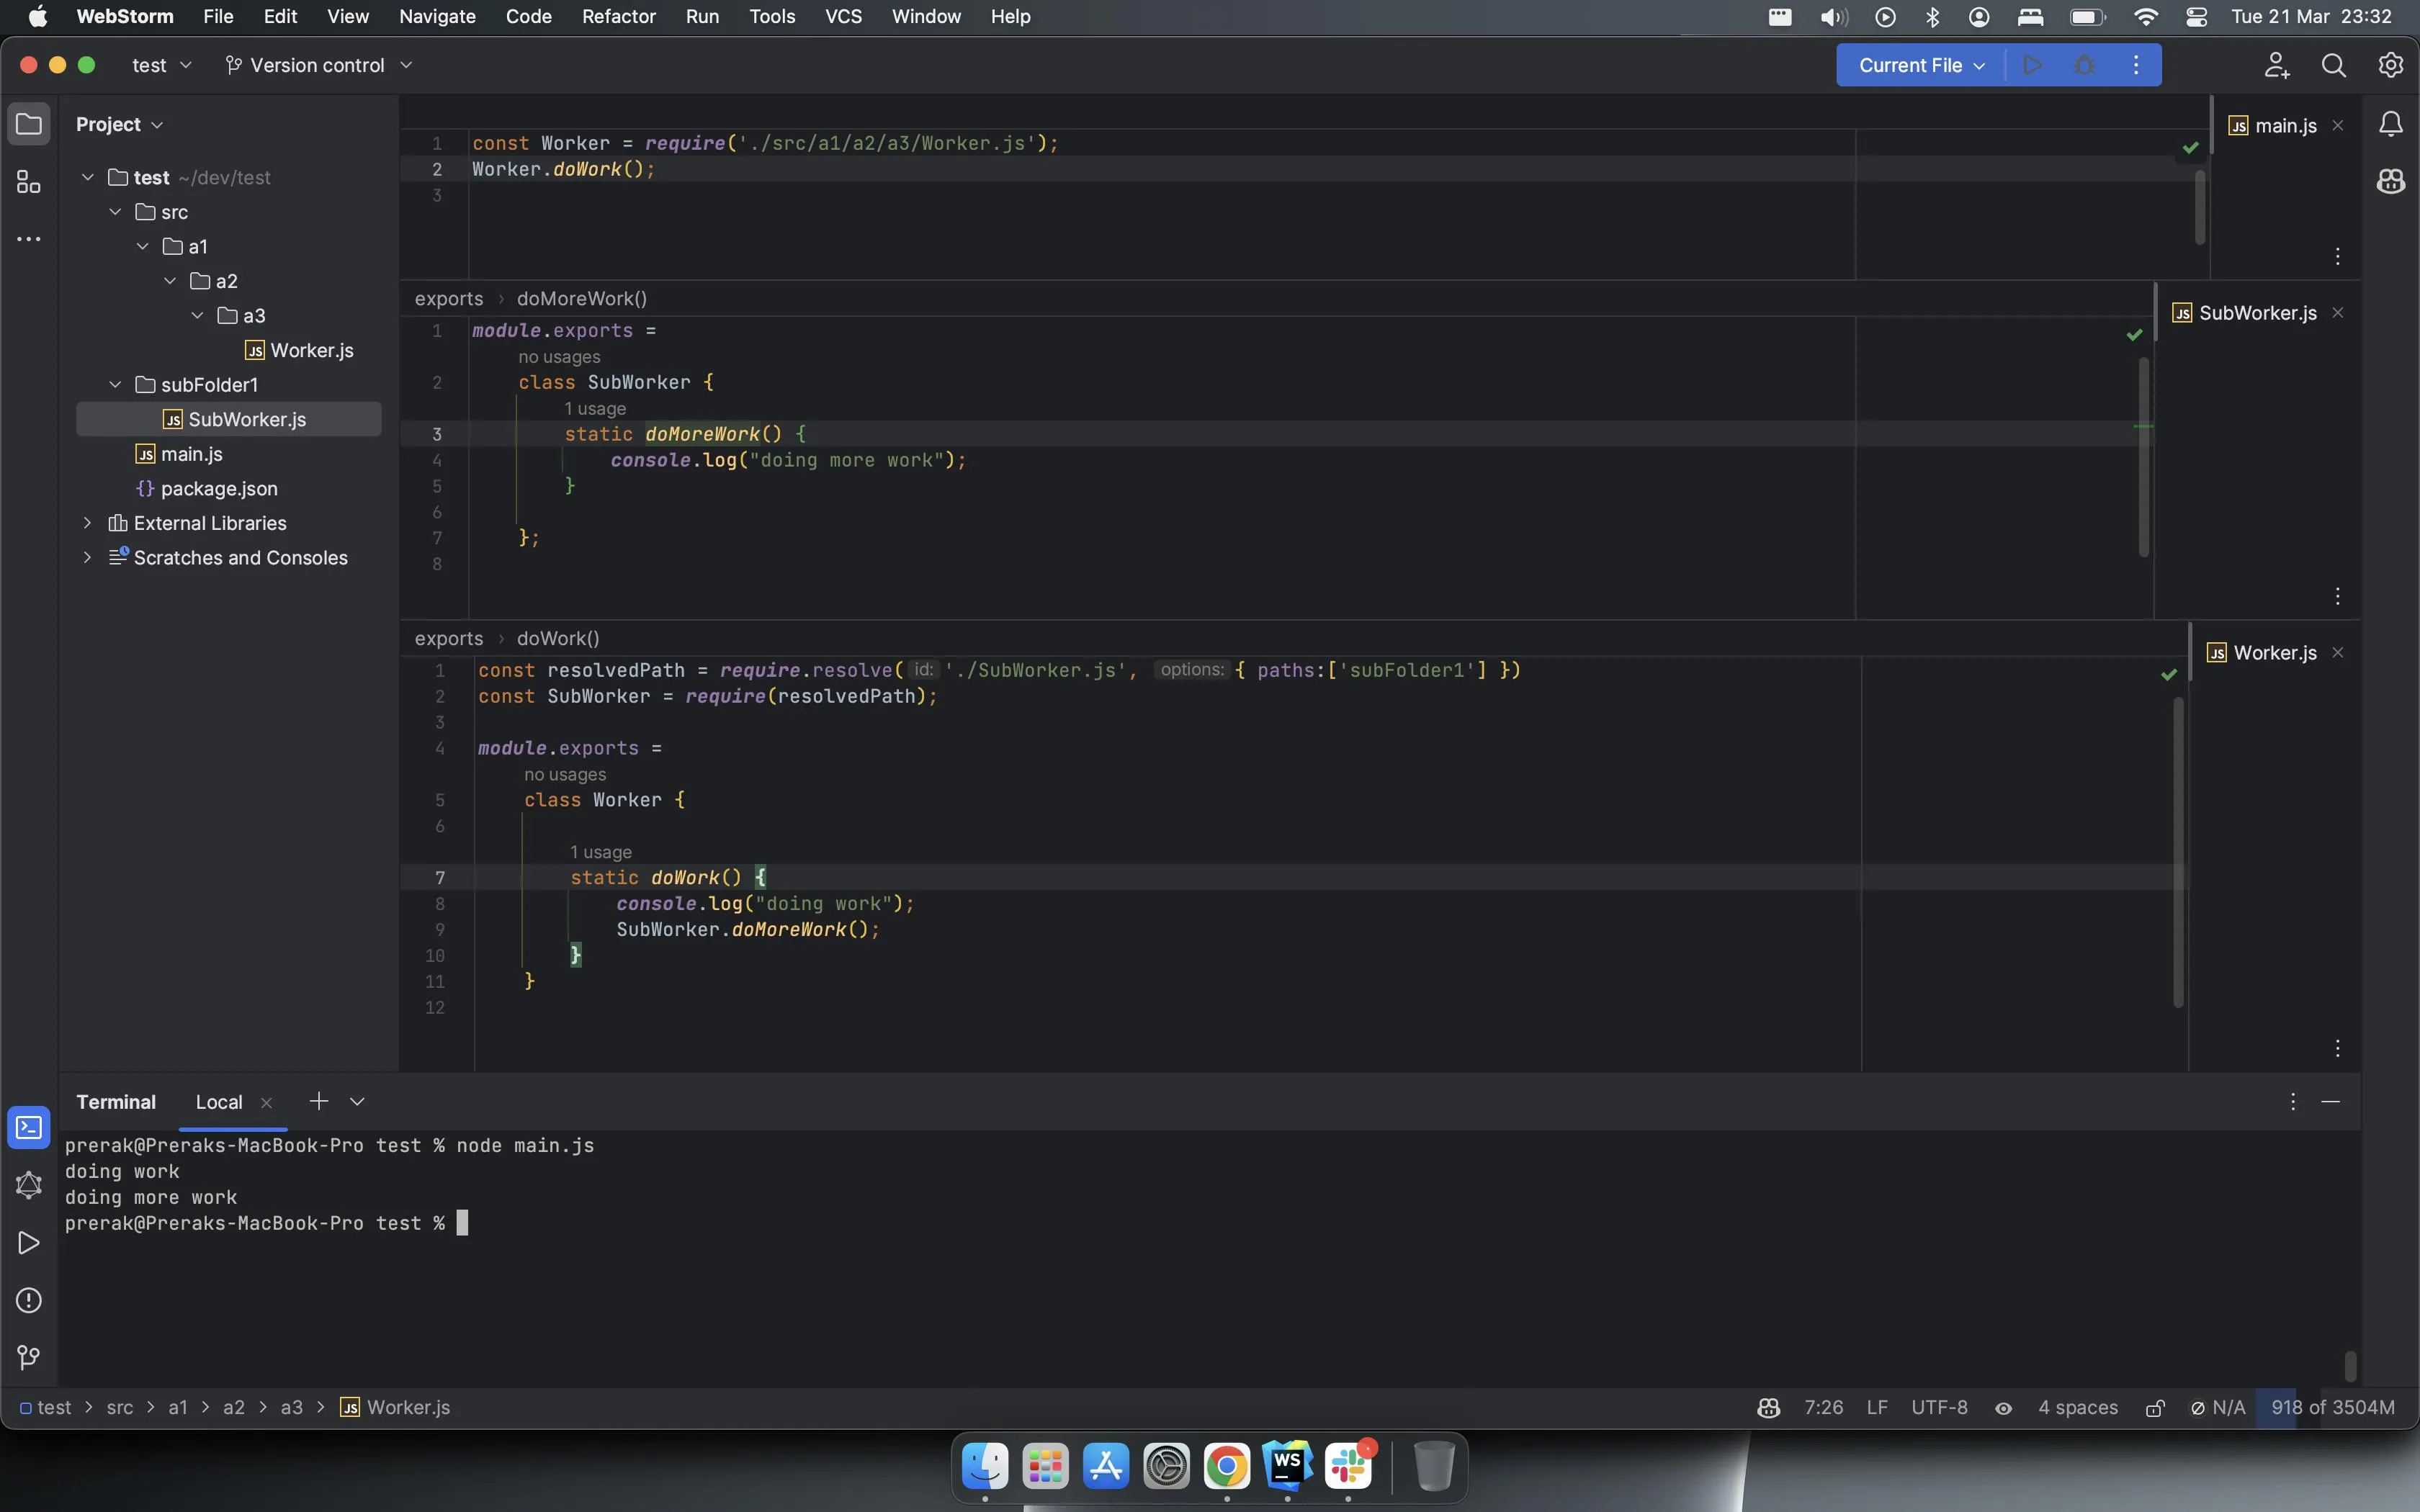This screenshot has height=1512, width=2420.
Task: Collapse the subFolder1 tree folder
Action: [115, 385]
